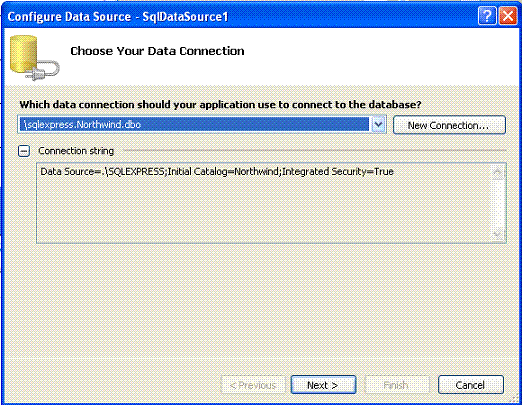Collapse the Connection string section
The image size is (522, 405).
(24, 151)
